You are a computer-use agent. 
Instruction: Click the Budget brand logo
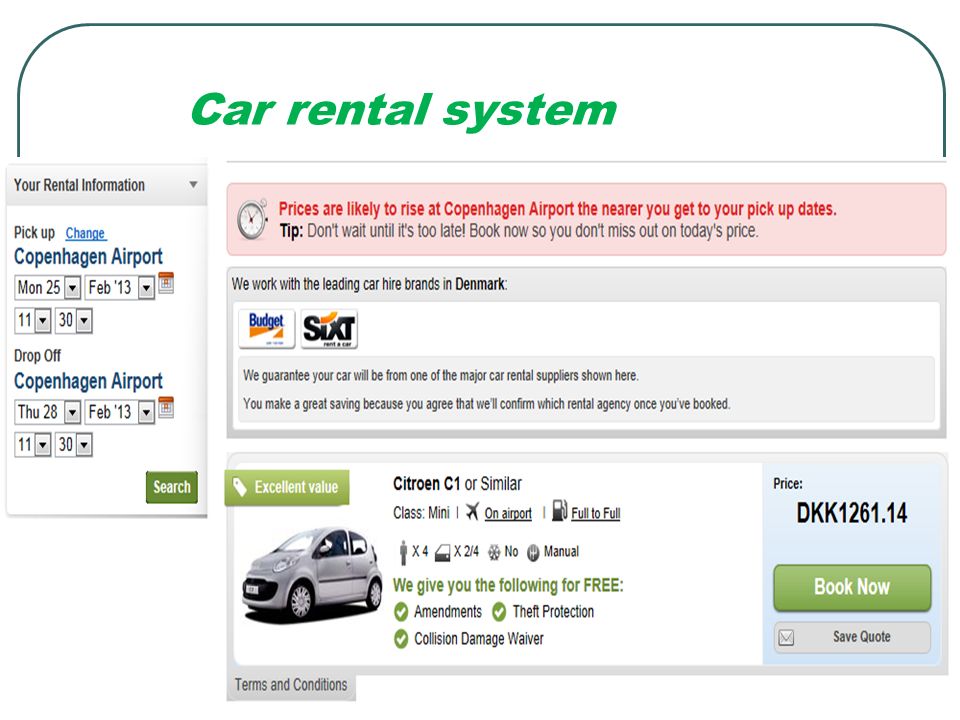[x=266, y=329]
